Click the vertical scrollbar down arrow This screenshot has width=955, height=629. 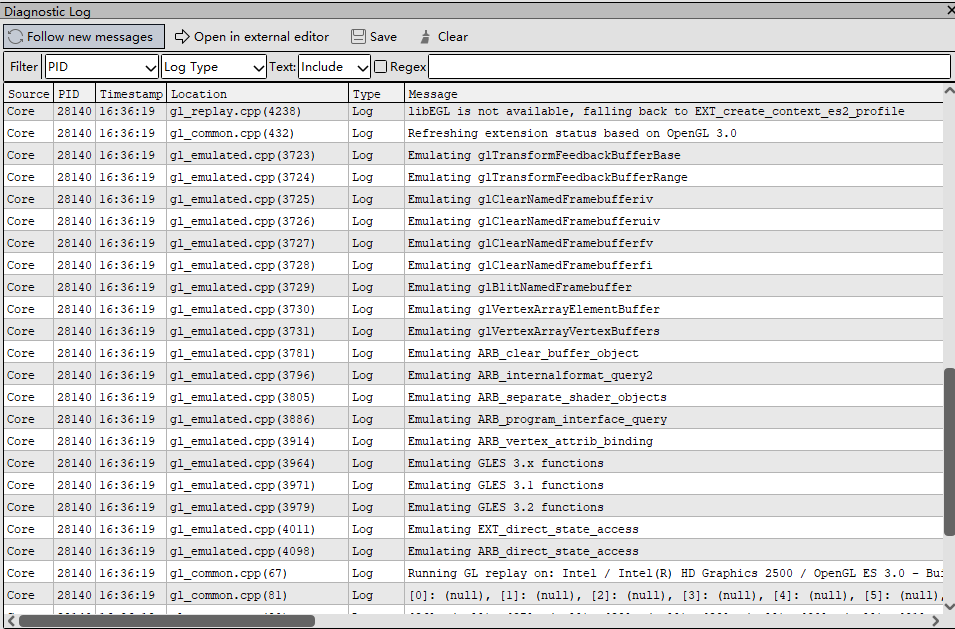click(x=949, y=606)
